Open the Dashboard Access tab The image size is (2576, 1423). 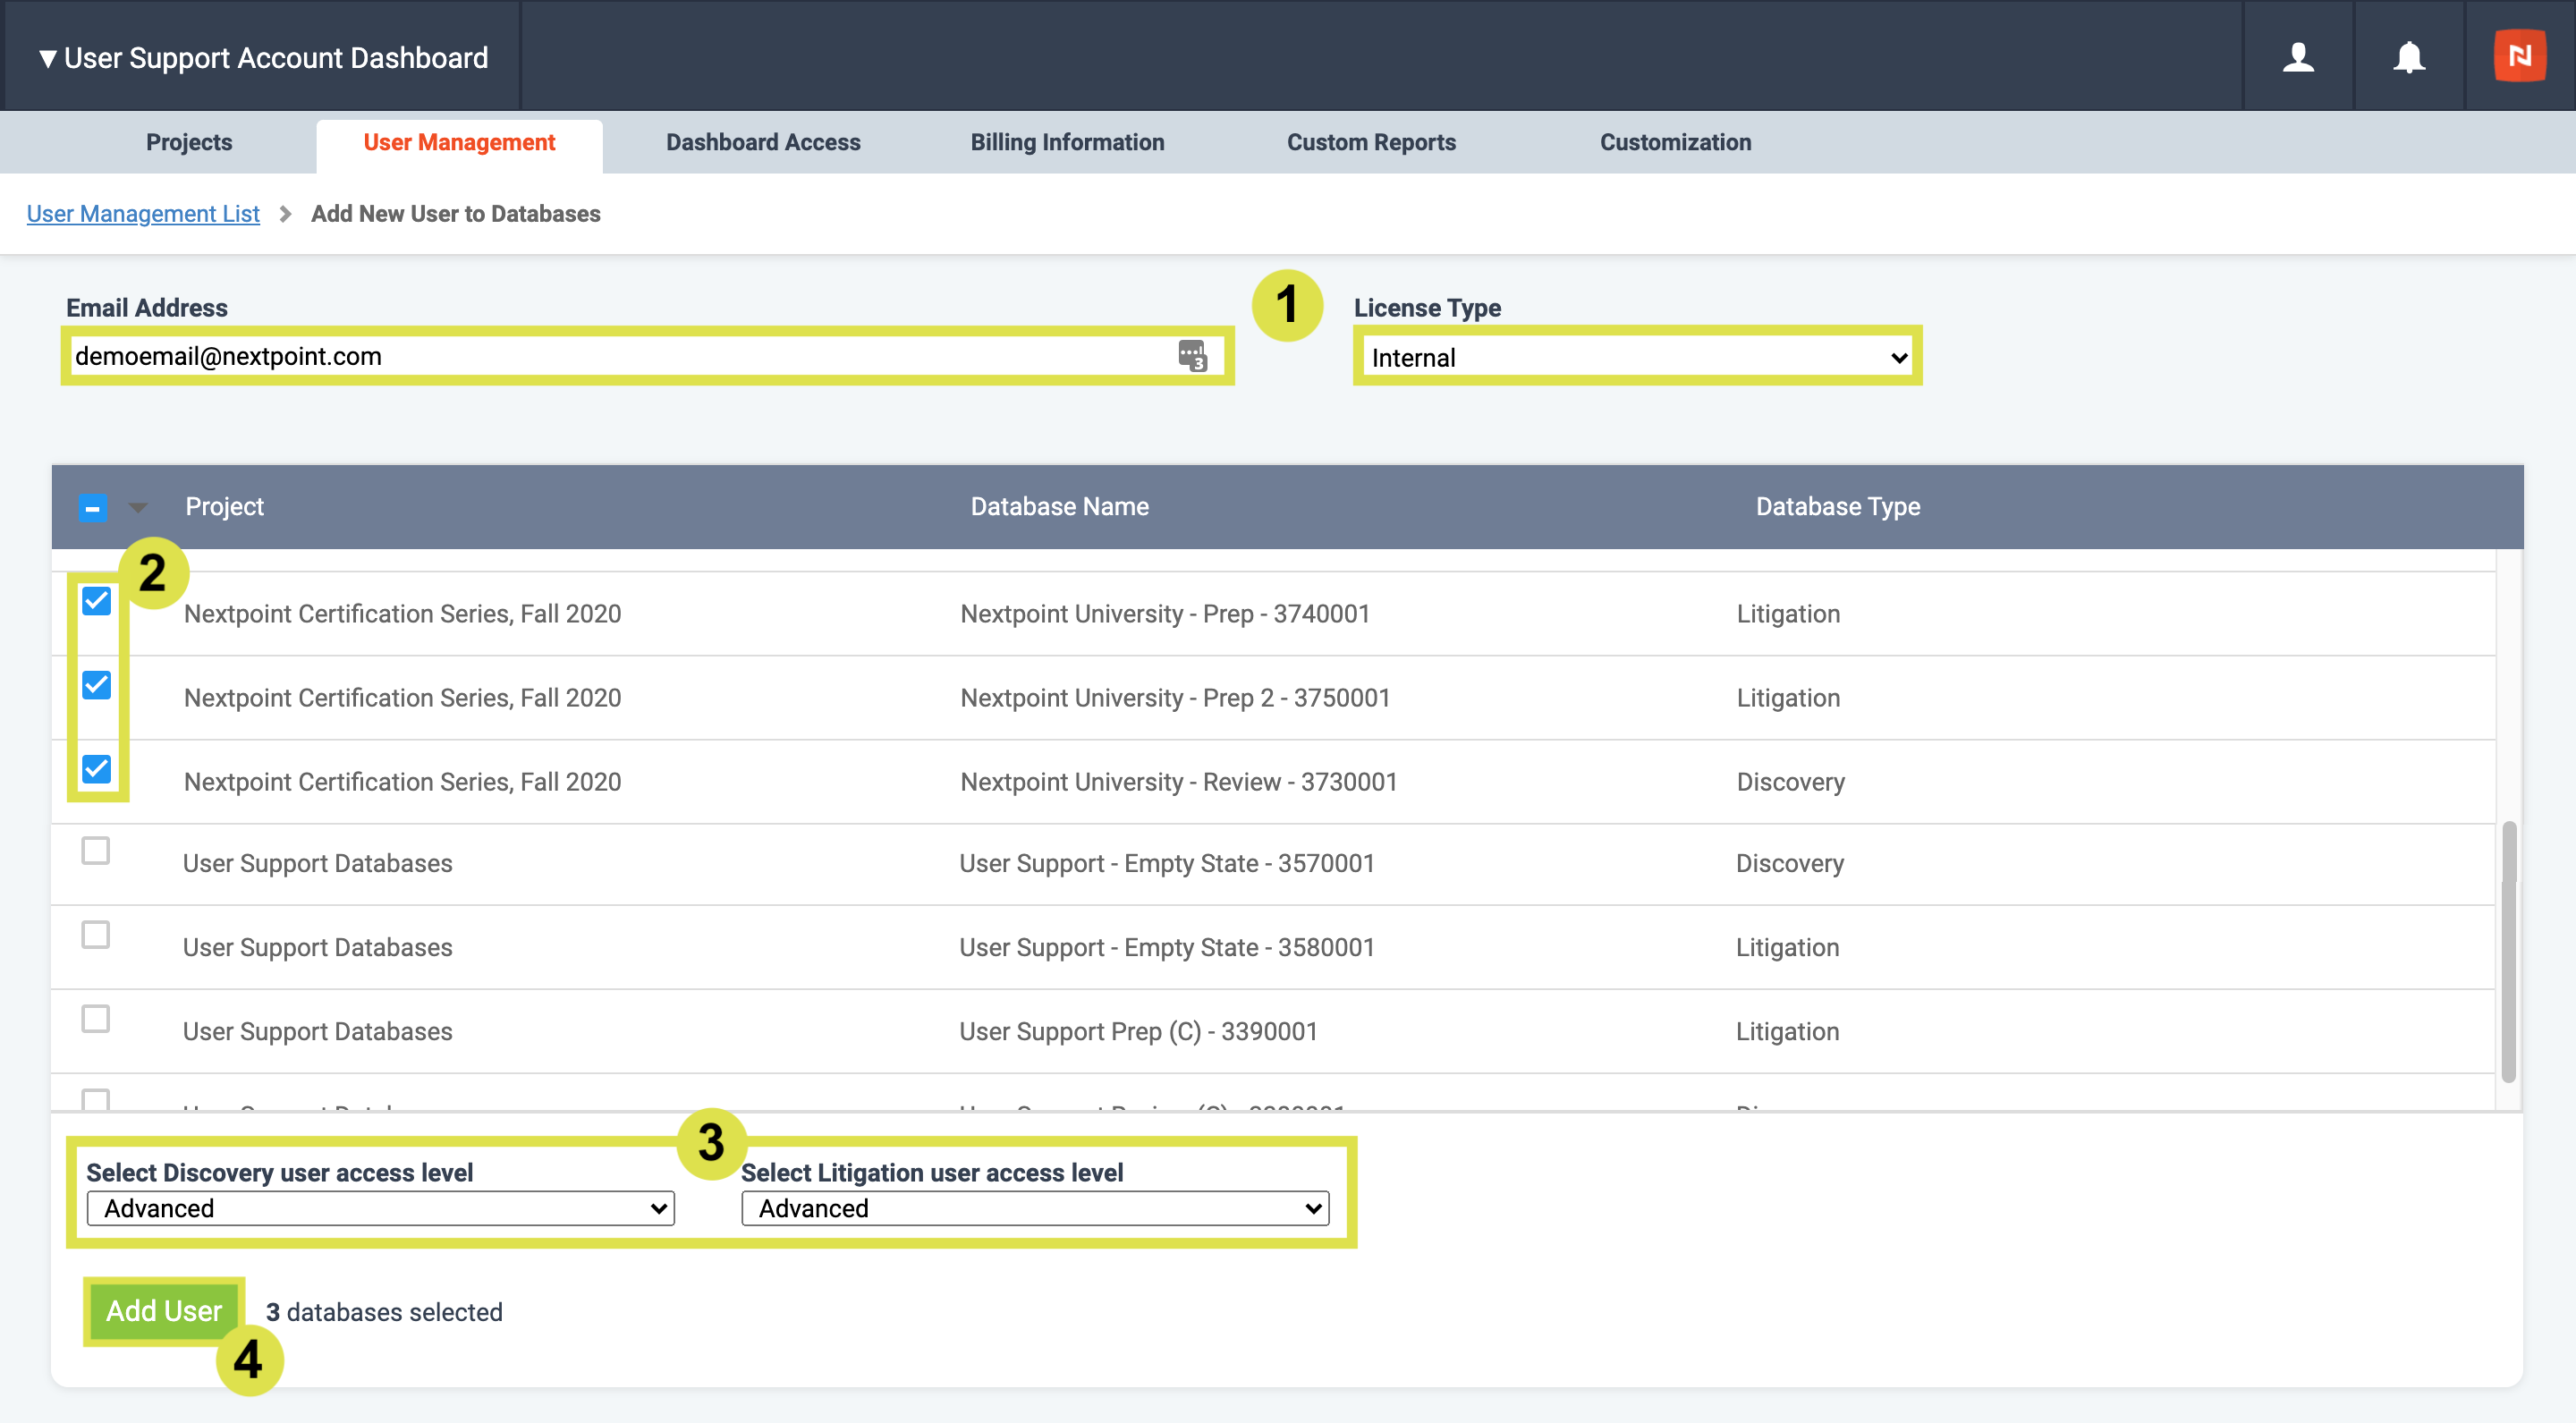(x=763, y=142)
